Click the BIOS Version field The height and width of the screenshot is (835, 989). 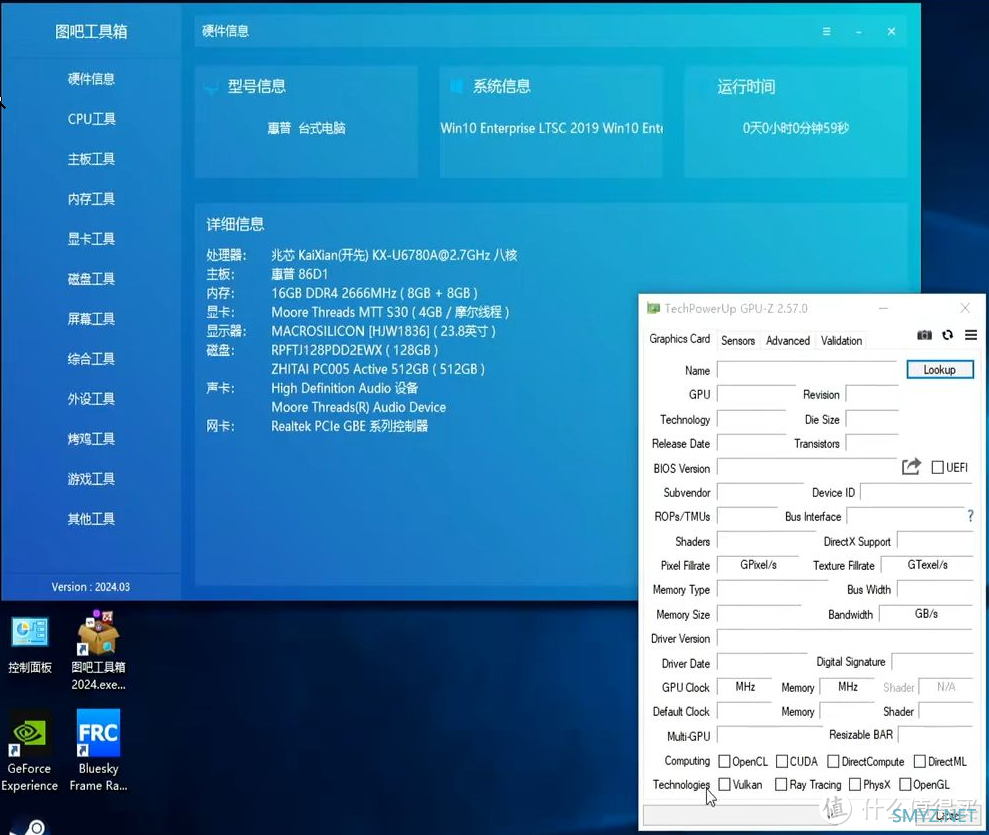[807, 468]
